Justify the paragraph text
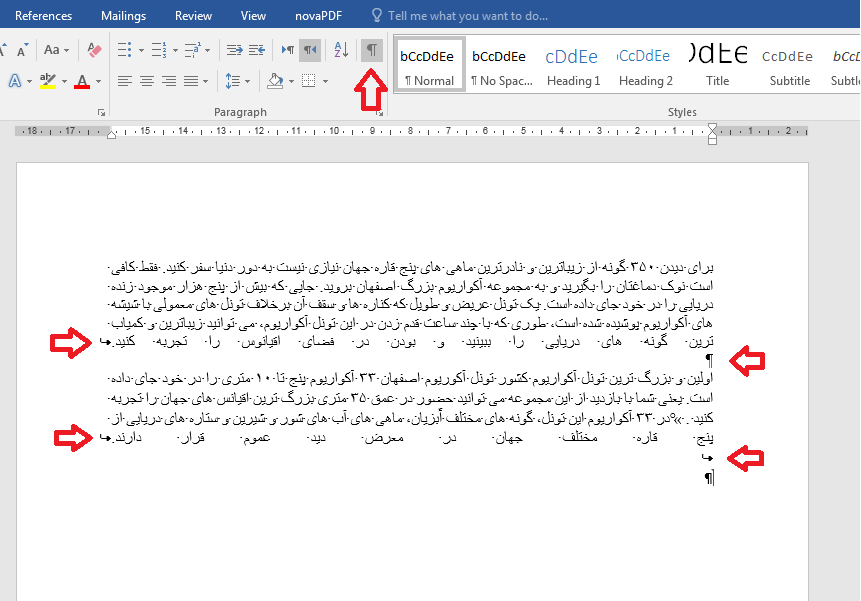861x601 pixels. 191,81
